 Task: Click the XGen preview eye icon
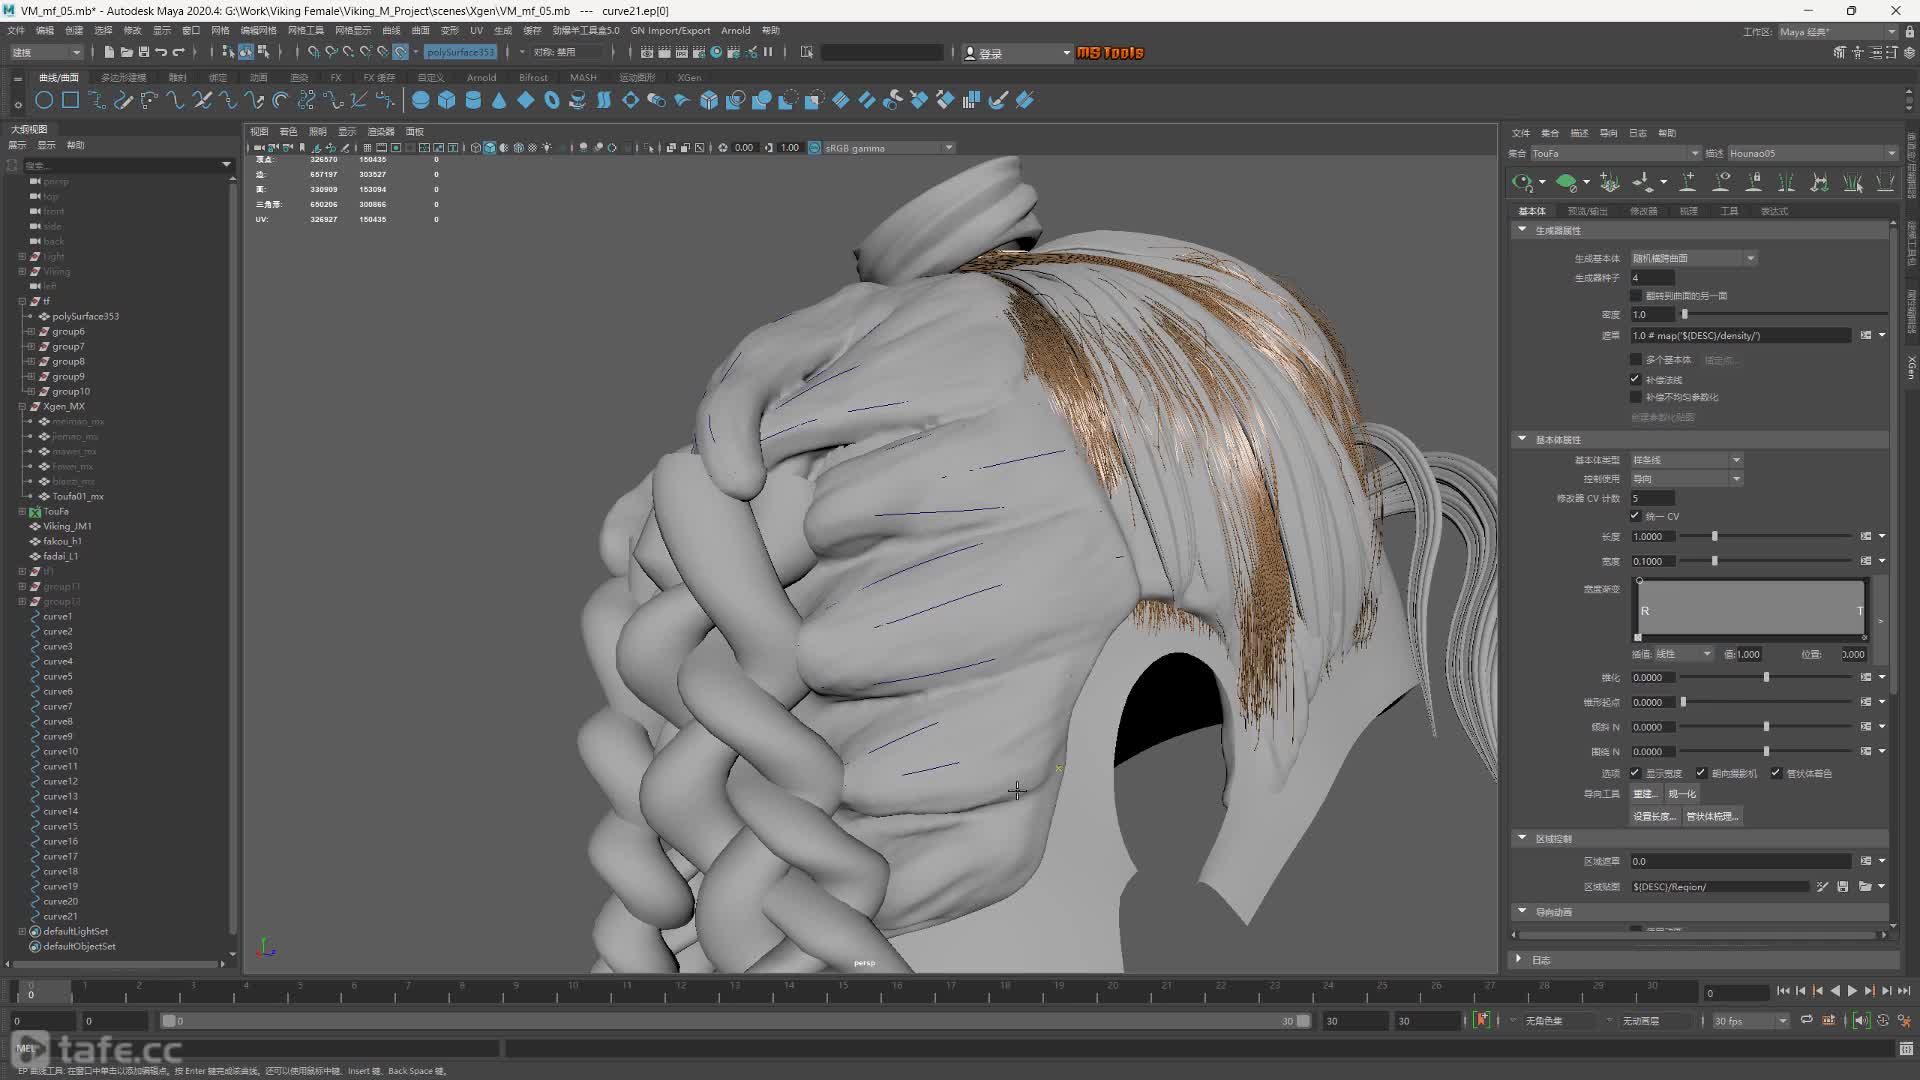[x=1523, y=182]
